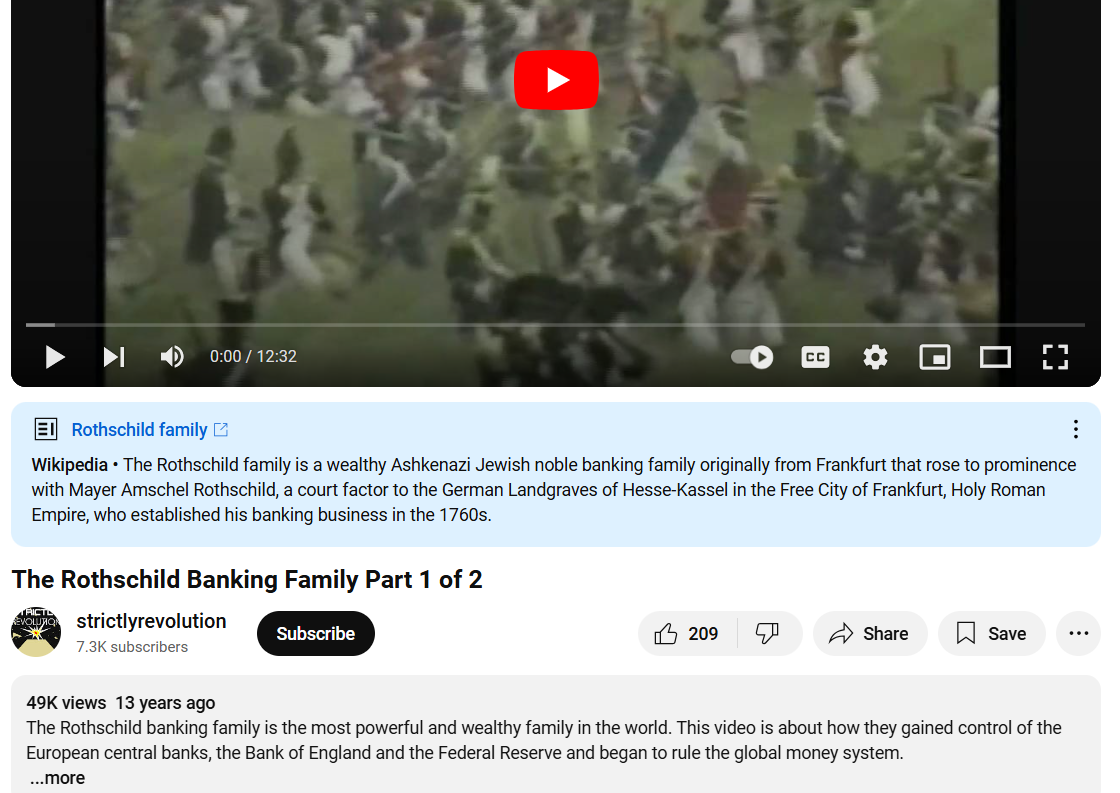Dislike the video with thumbs down
The image size is (1120, 793).
pyautogui.click(x=767, y=634)
